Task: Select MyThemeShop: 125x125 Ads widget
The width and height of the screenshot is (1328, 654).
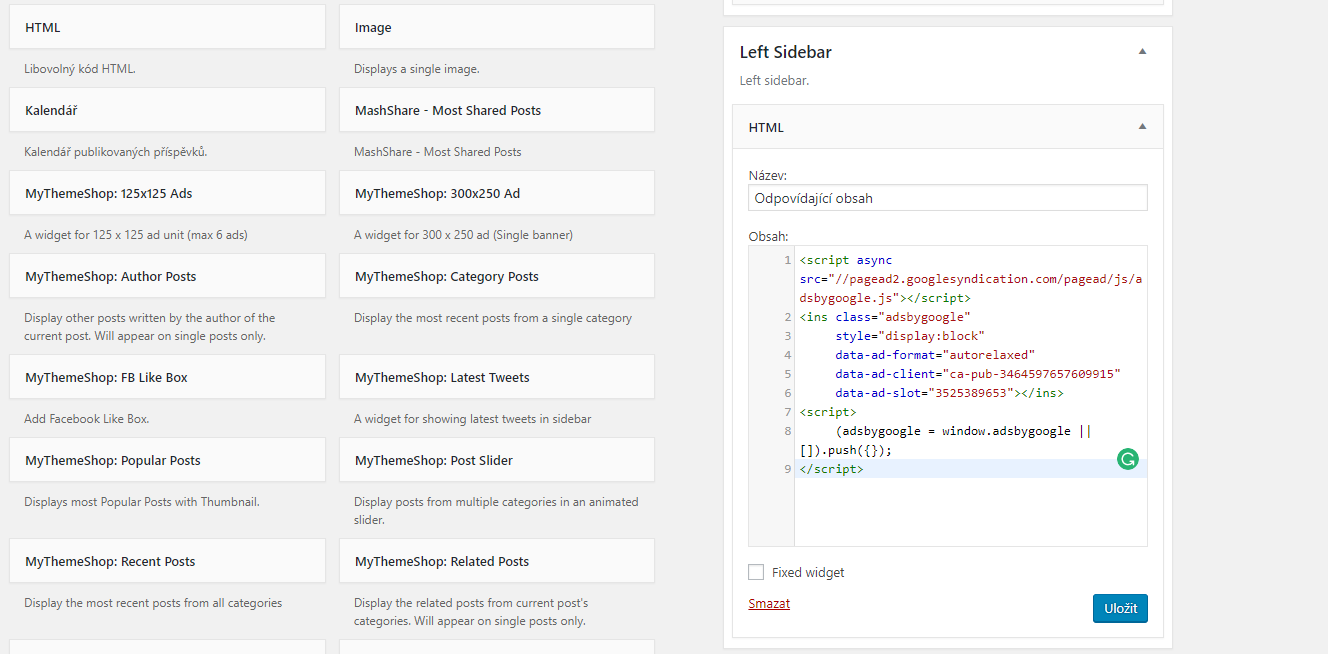Action: tap(167, 193)
